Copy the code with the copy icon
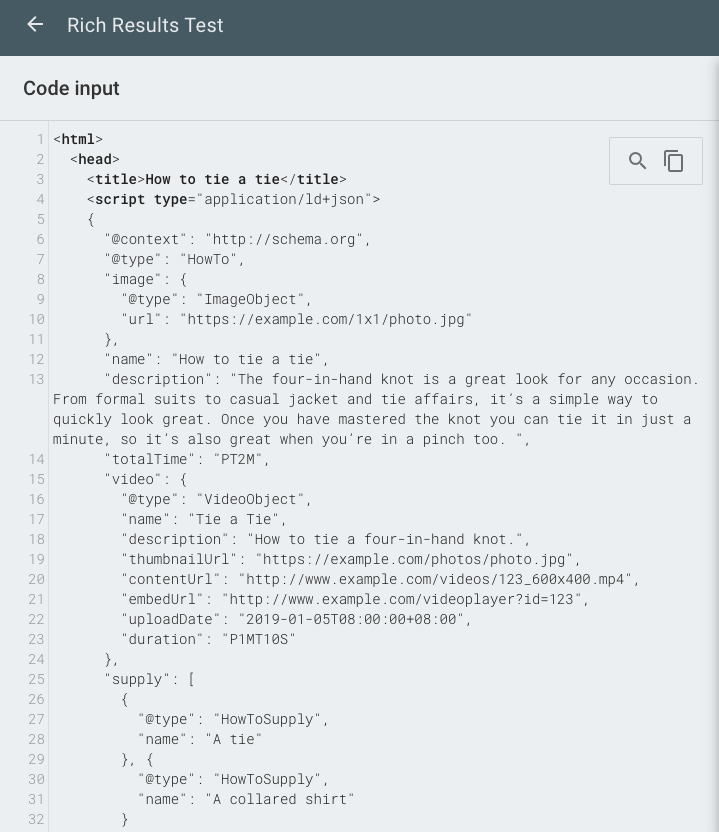This screenshot has width=719, height=832. 673,161
